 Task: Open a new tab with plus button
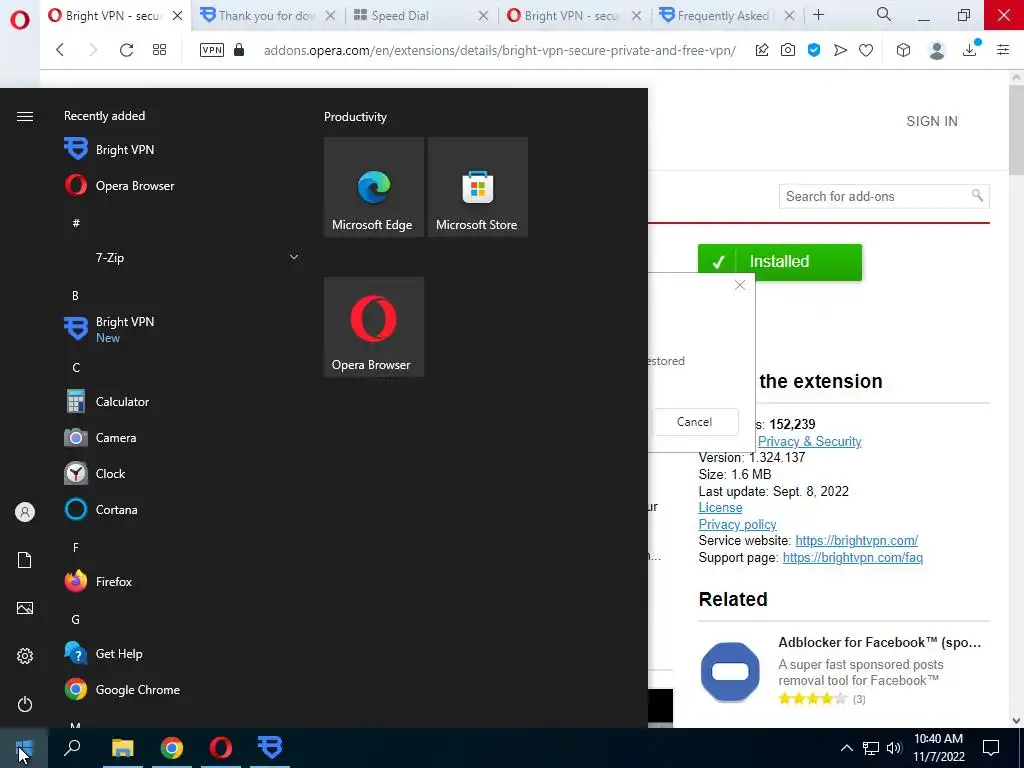click(x=818, y=15)
